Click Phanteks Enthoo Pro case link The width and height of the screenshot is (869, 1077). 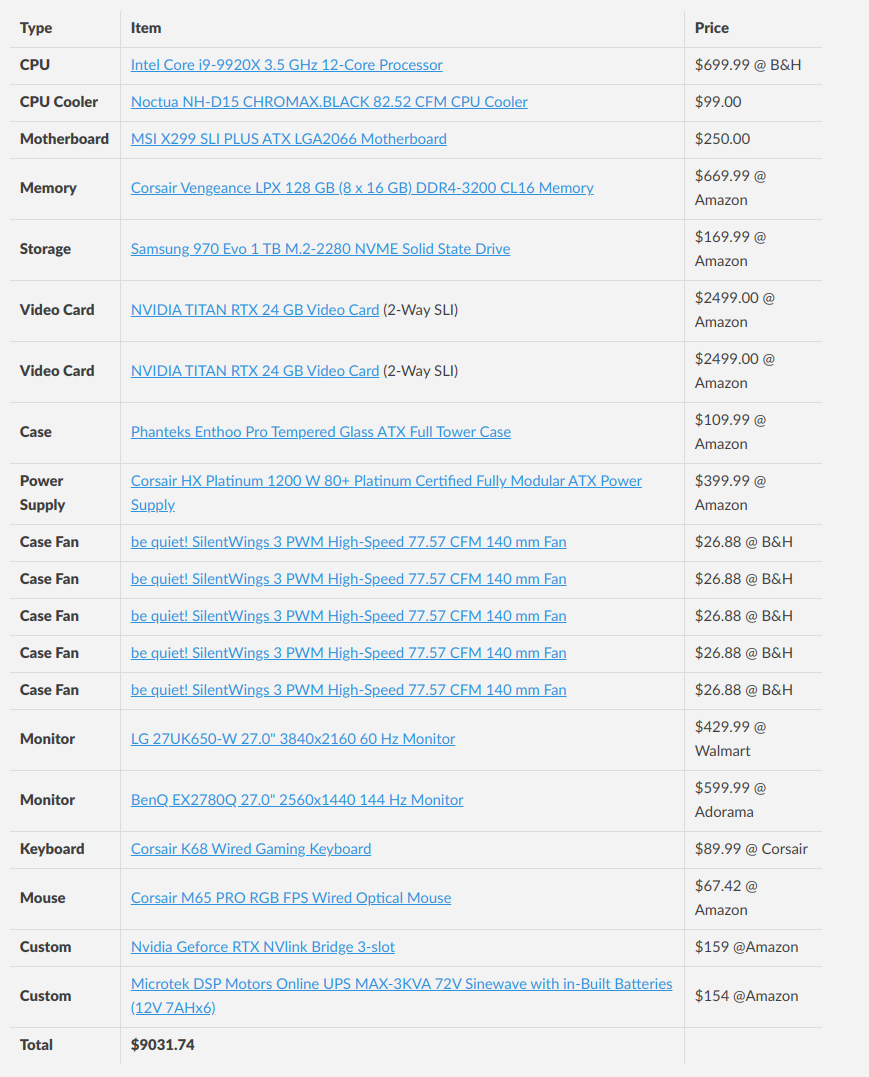point(320,432)
